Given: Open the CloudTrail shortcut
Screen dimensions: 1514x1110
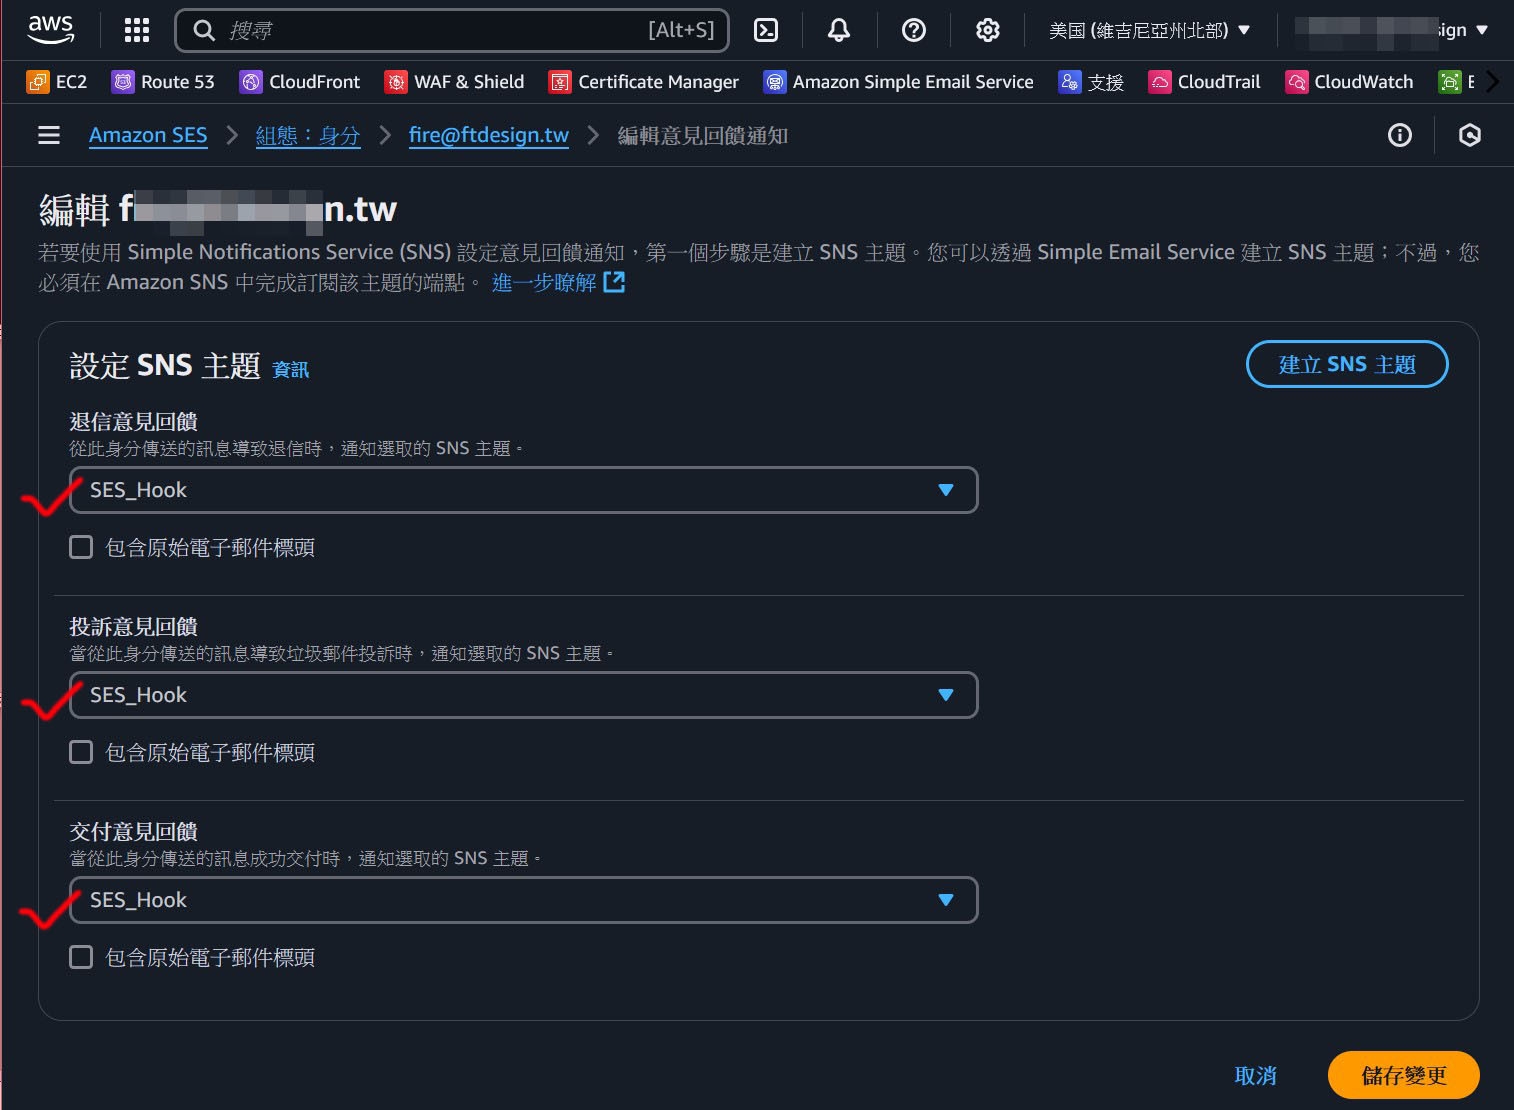Looking at the screenshot, I should (x=1204, y=82).
